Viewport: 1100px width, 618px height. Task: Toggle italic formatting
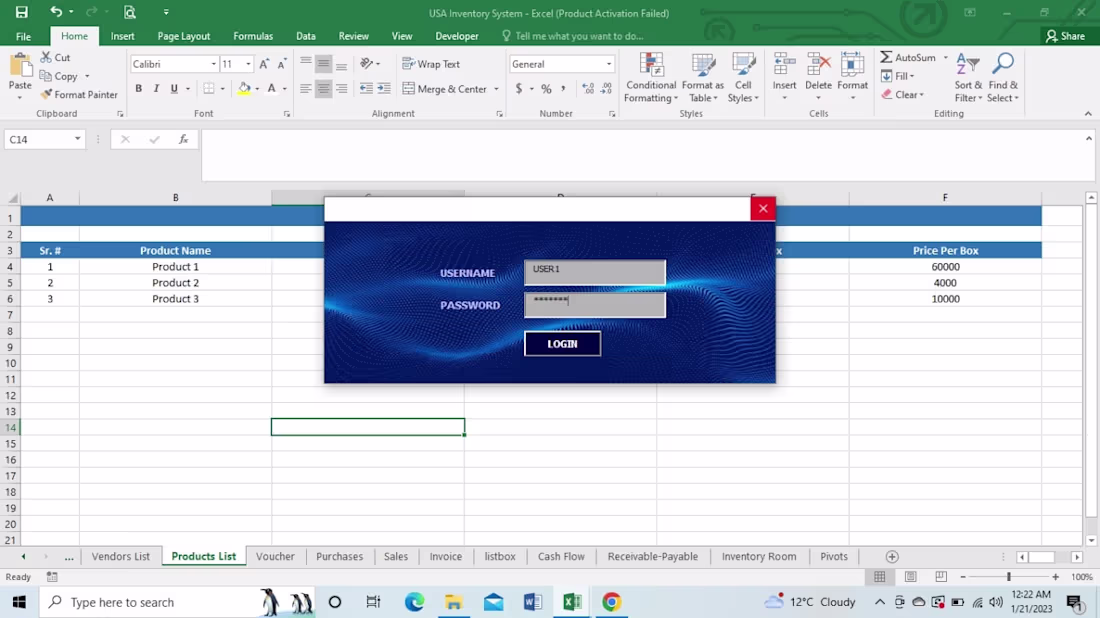[155, 88]
